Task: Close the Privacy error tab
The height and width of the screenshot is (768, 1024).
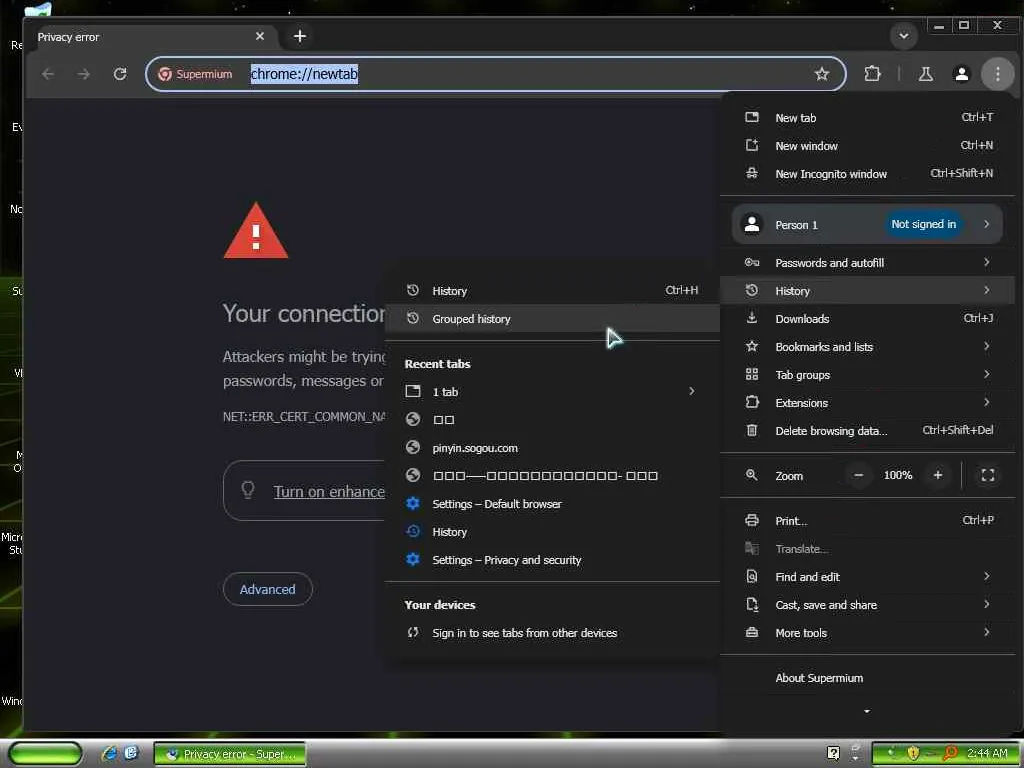Action: tap(260, 36)
